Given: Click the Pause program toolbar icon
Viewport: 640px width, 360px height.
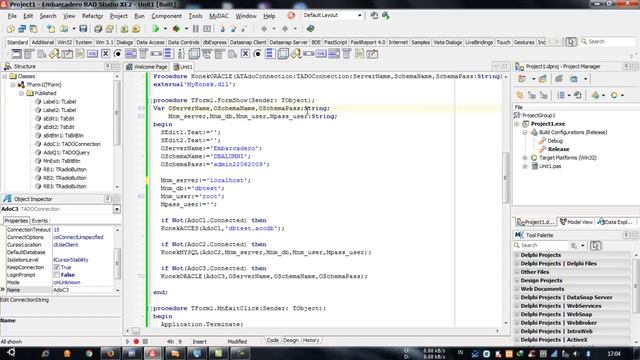Looking at the screenshot, I should 196,29.
